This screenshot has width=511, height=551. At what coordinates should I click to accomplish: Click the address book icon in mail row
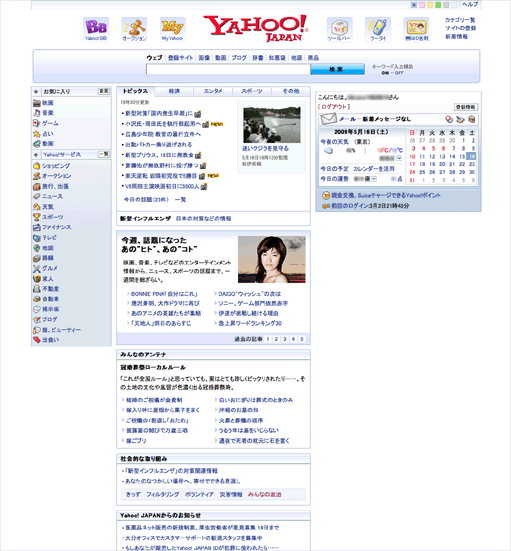[x=449, y=119]
